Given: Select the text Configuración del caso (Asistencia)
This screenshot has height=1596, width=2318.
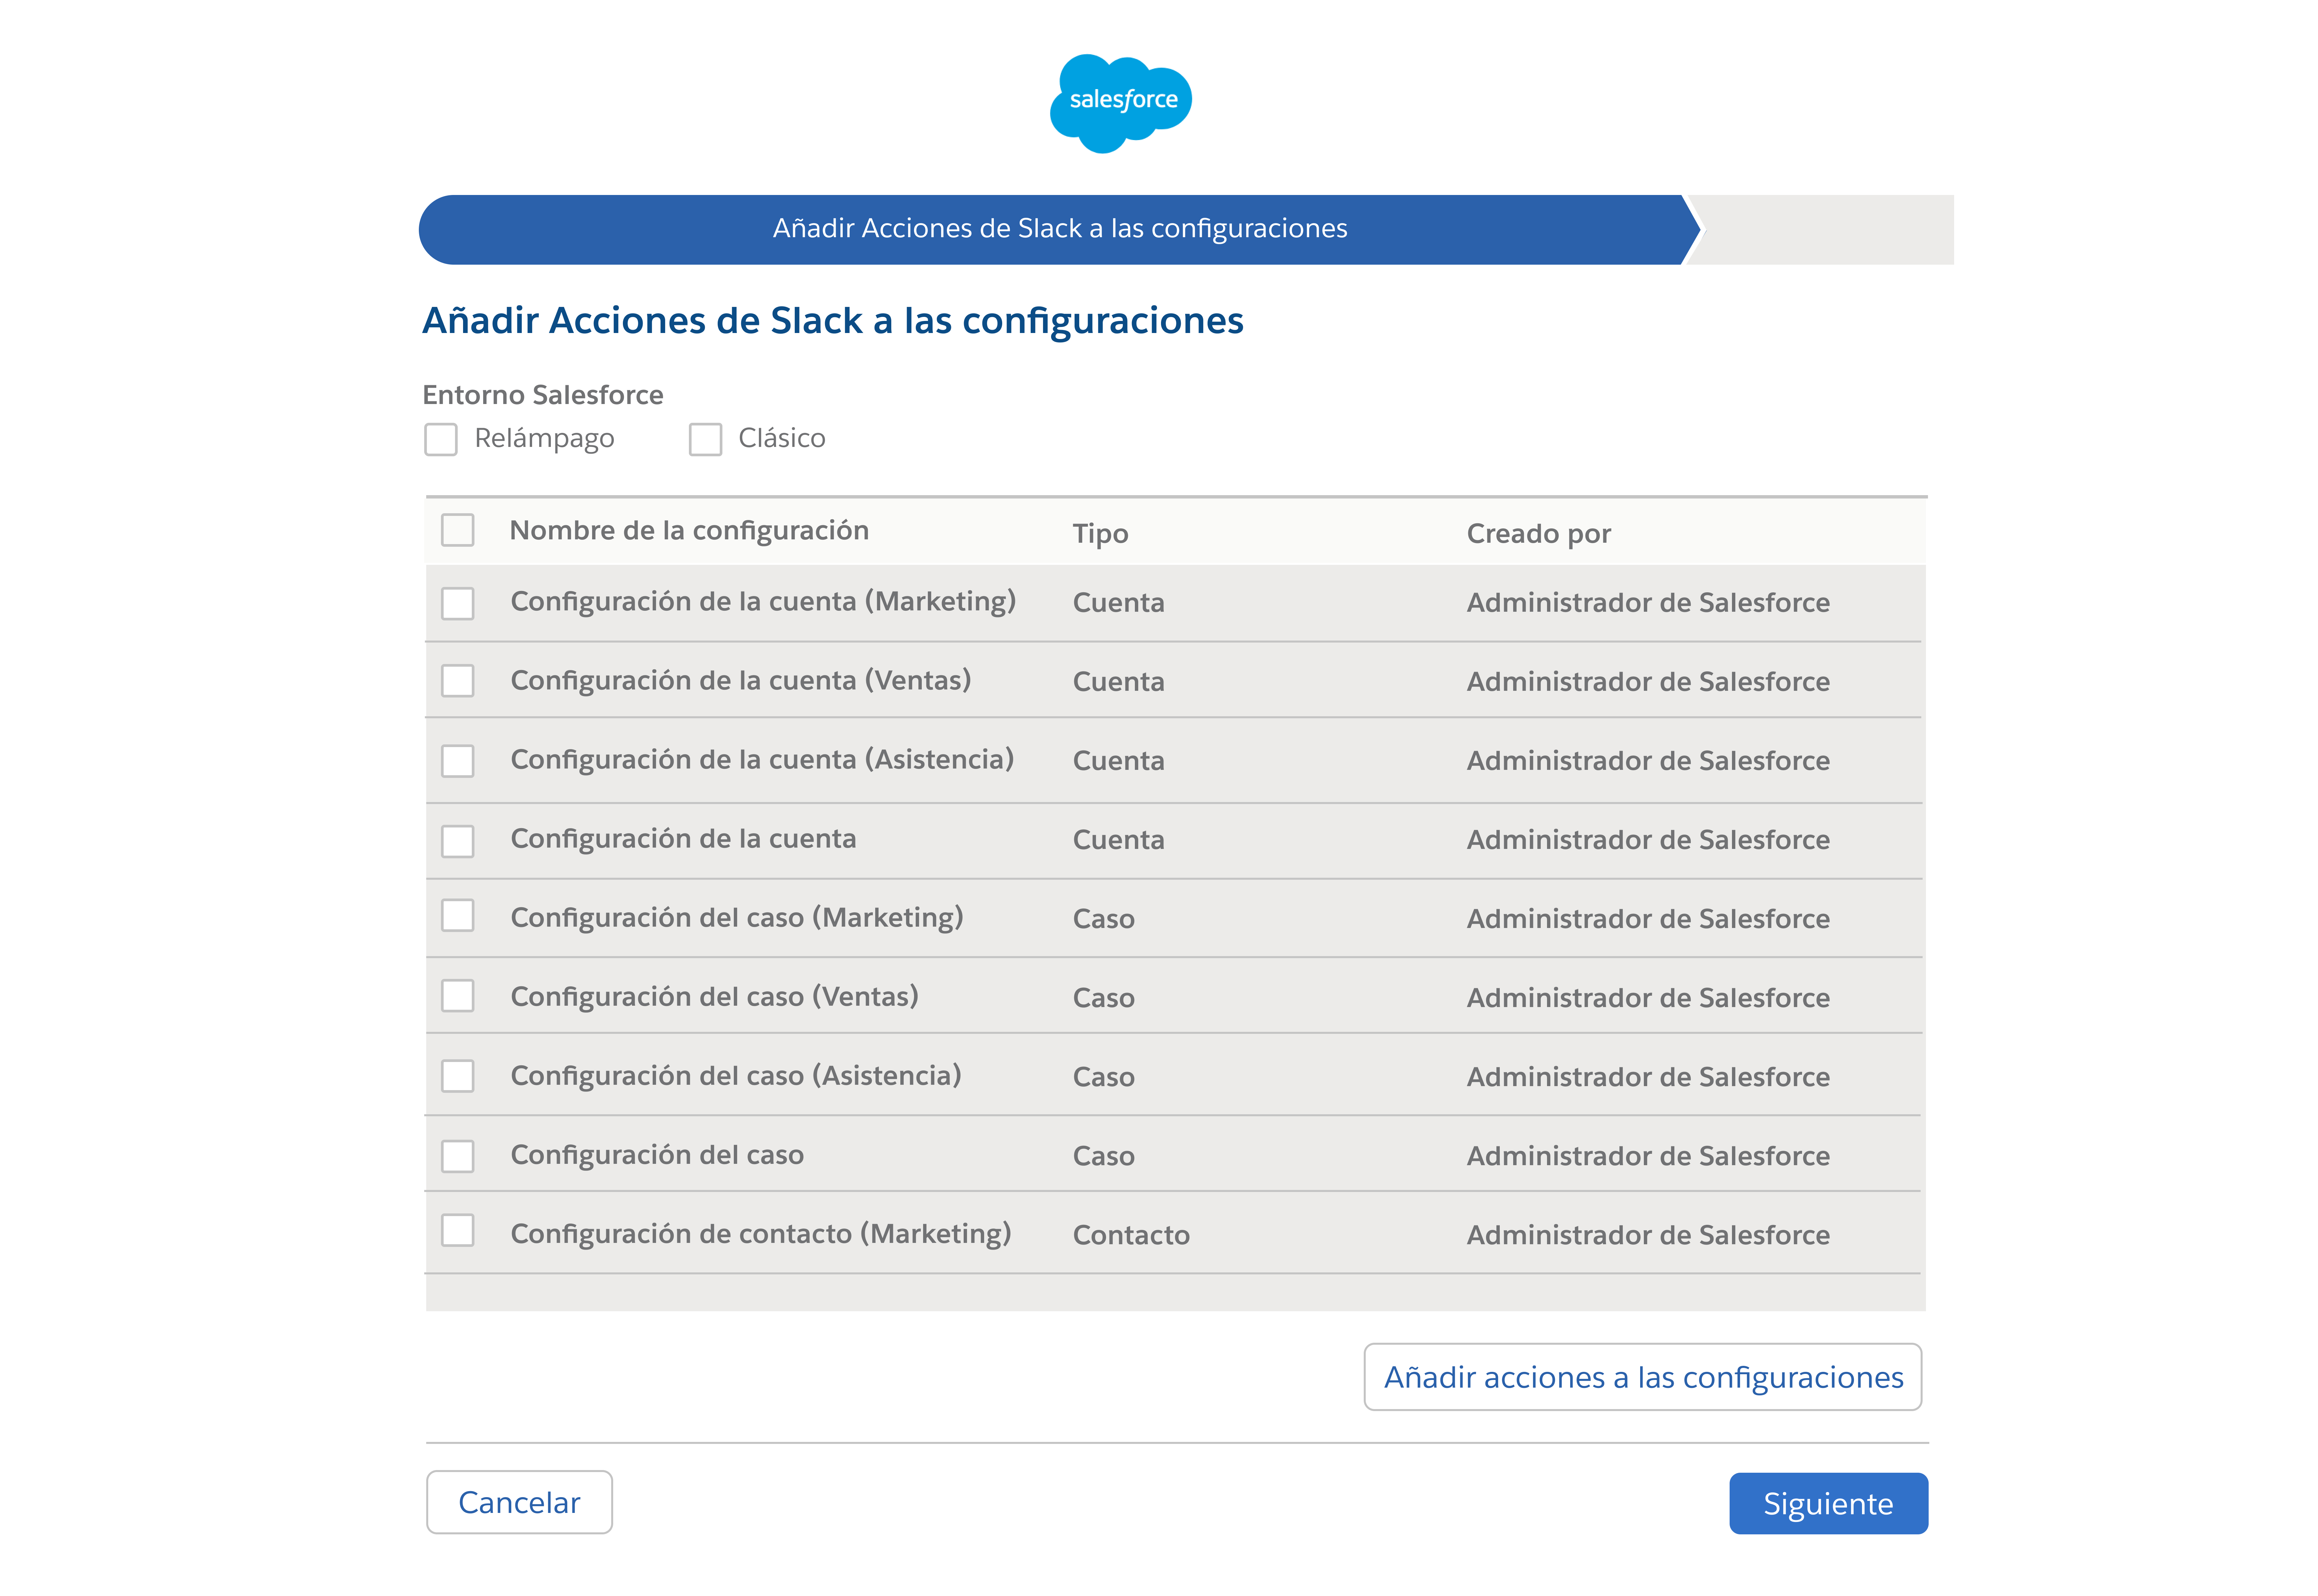Looking at the screenshot, I should click(x=736, y=1076).
